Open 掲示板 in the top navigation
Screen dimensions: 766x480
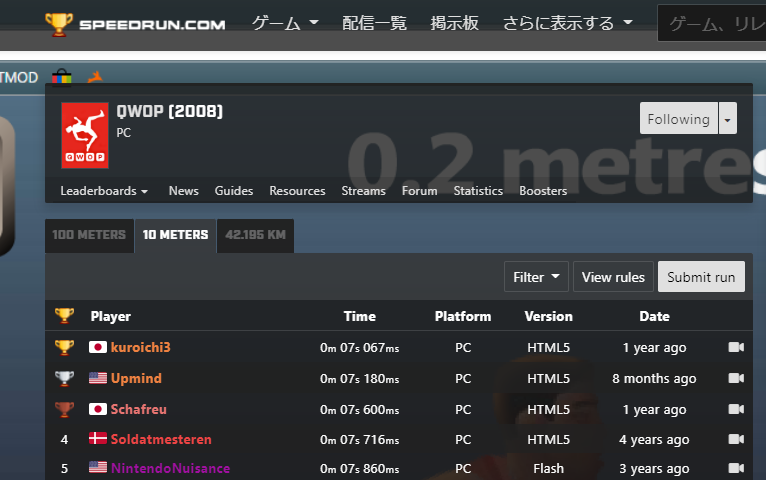coord(454,23)
